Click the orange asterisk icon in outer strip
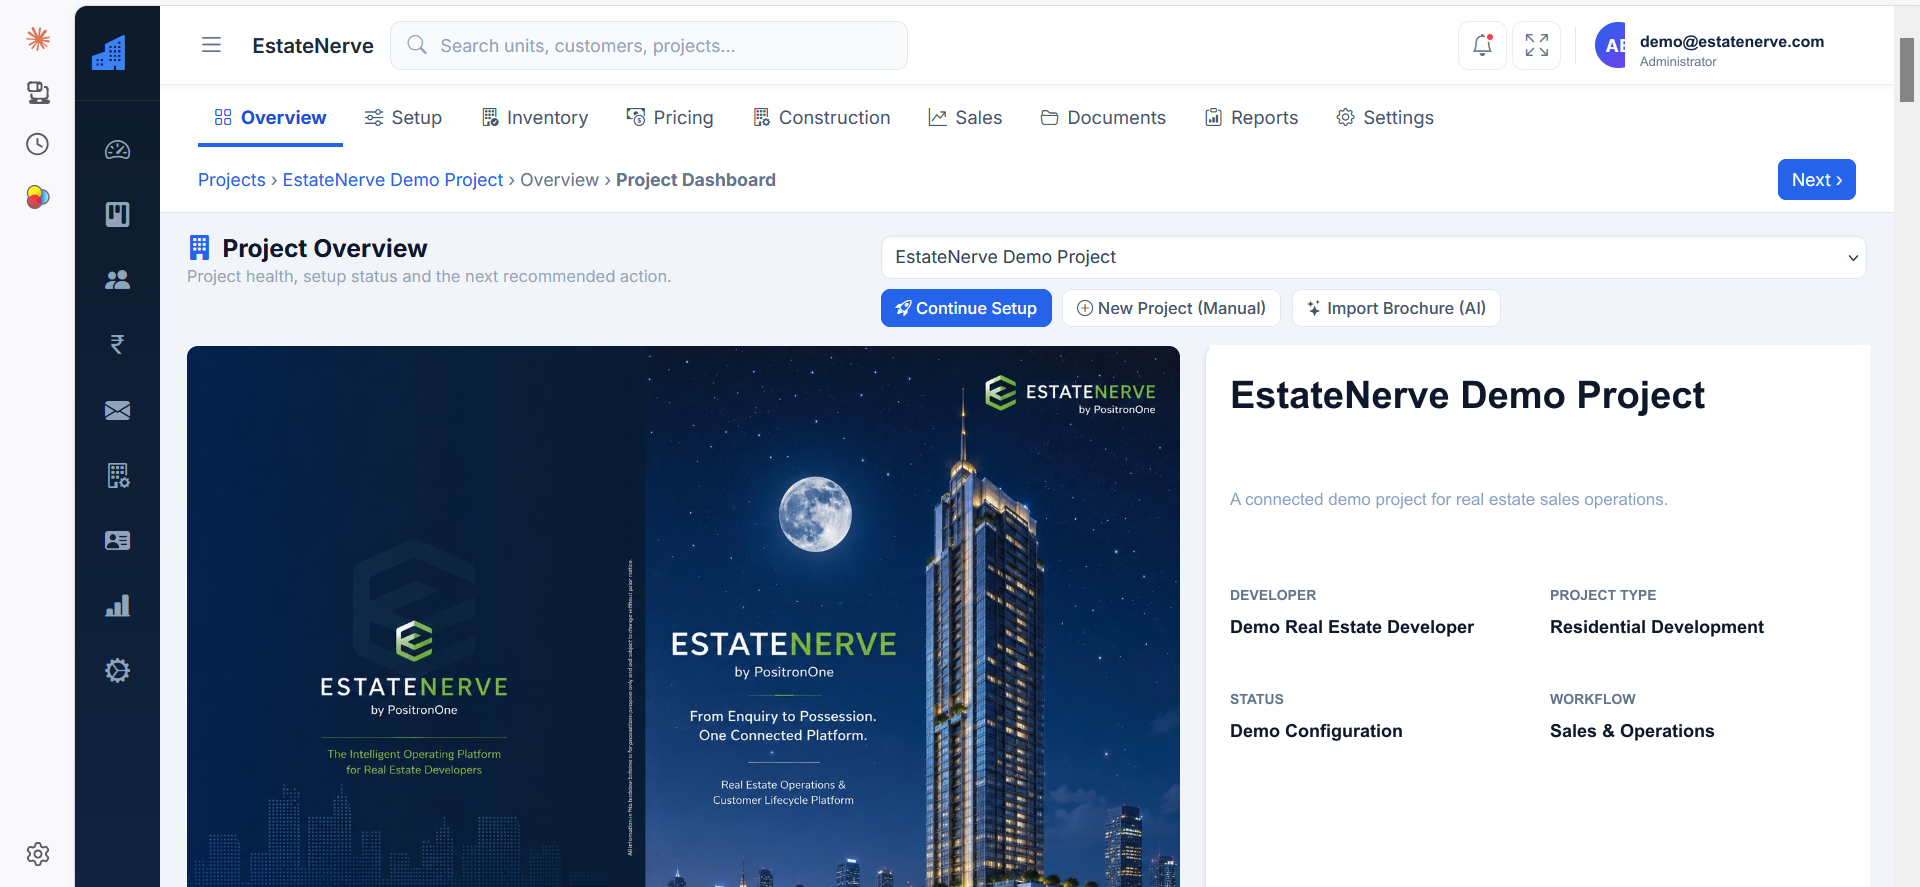Image resolution: width=1920 pixels, height=887 pixels. click(x=38, y=39)
